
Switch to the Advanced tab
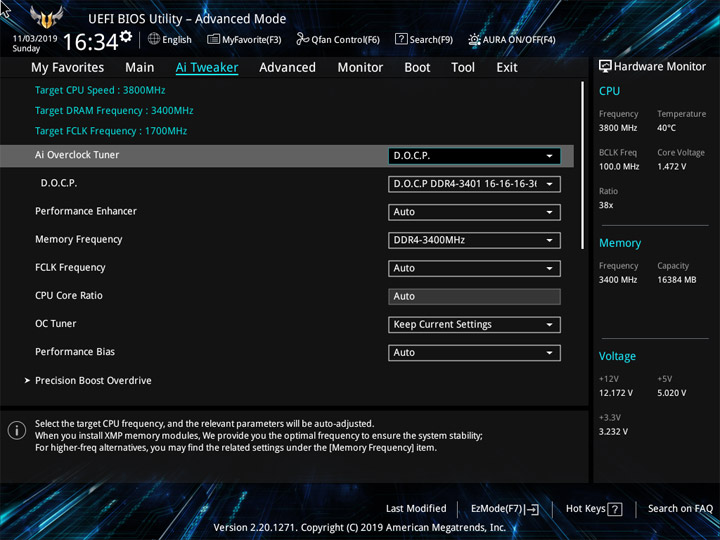[287, 68]
